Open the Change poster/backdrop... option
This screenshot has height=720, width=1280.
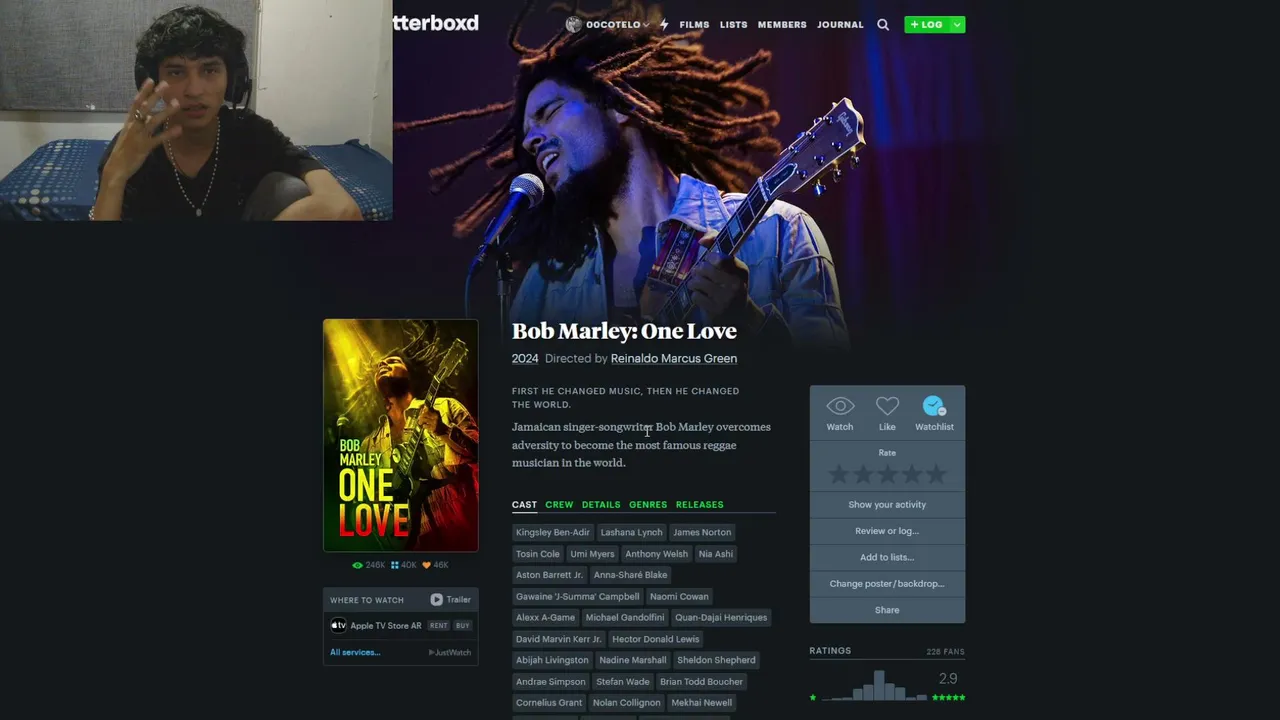[x=887, y=583]
